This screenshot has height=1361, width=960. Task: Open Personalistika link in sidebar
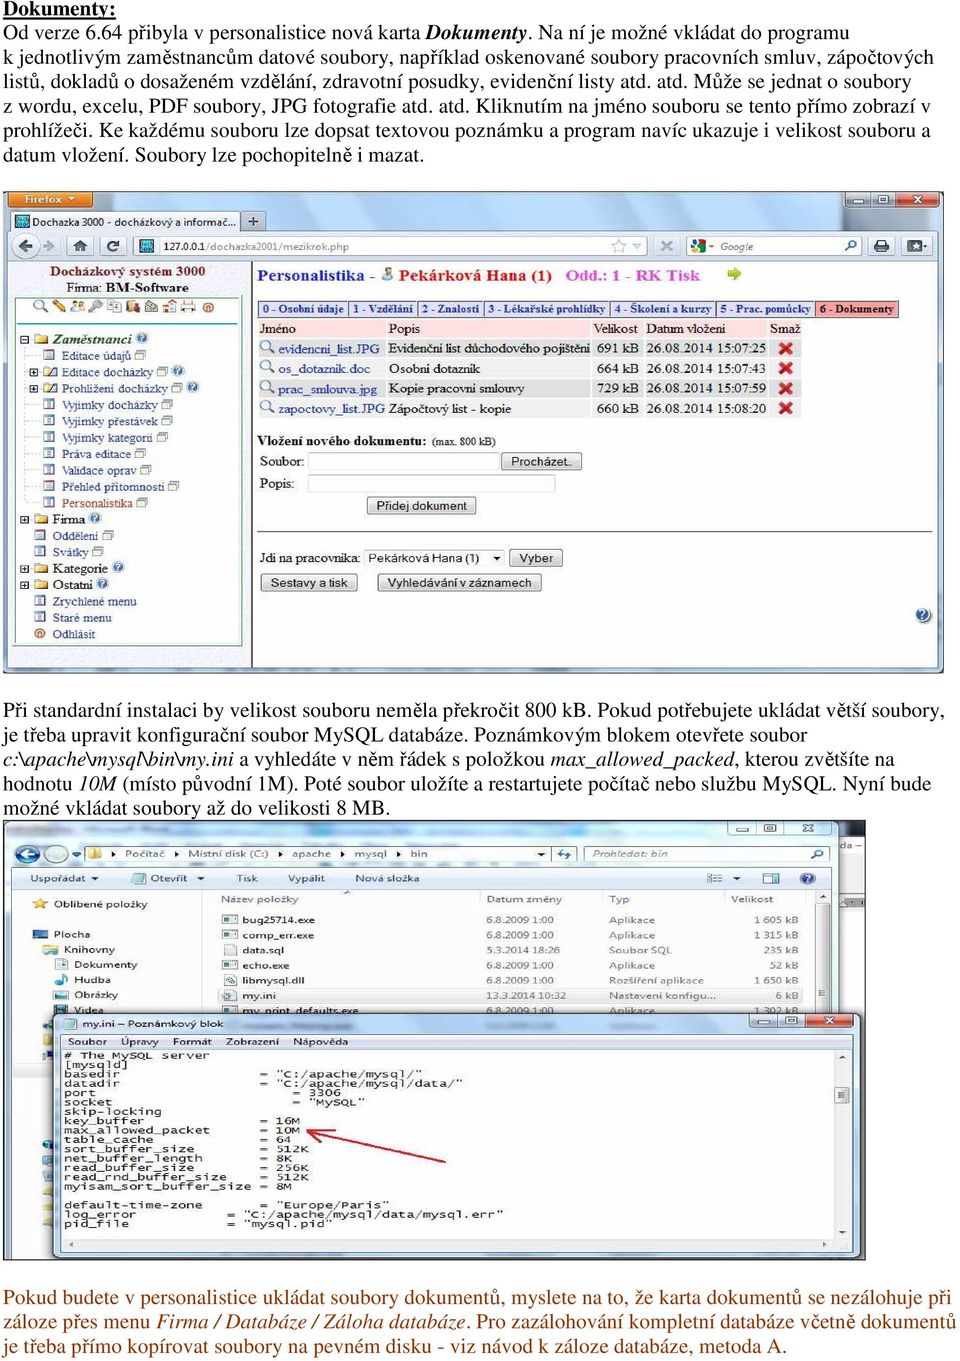97,503
